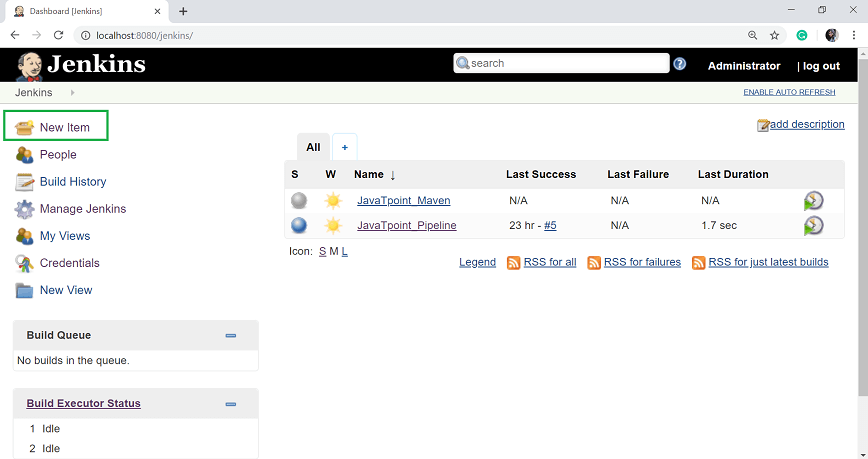The height and width of the screenshot is (459, 868).
Task: Click browser zoom magnifier icon
Action: (752, 35)
